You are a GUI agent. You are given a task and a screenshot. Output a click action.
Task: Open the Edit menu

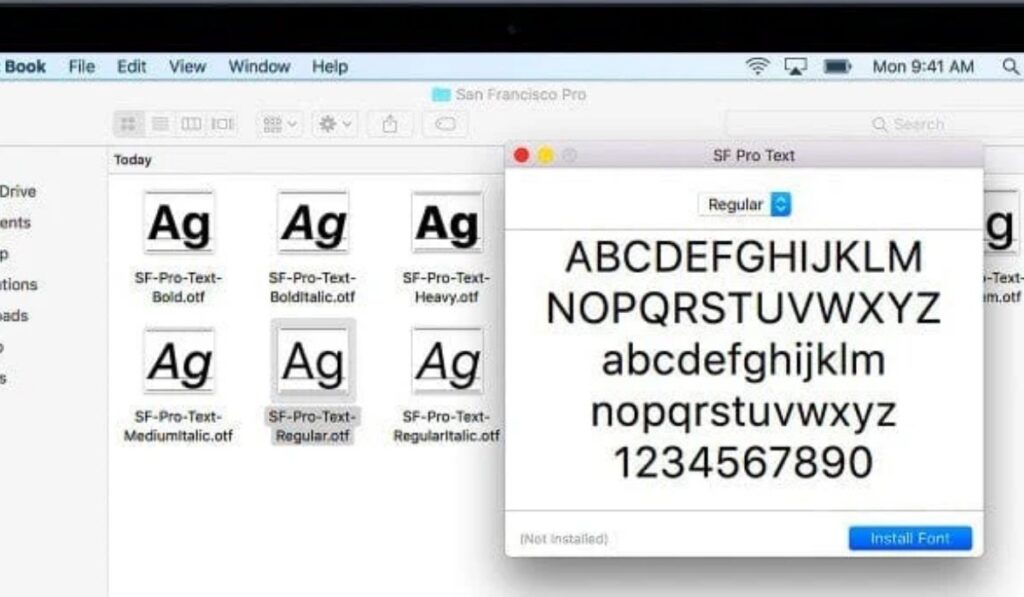(x=131, y=67)
